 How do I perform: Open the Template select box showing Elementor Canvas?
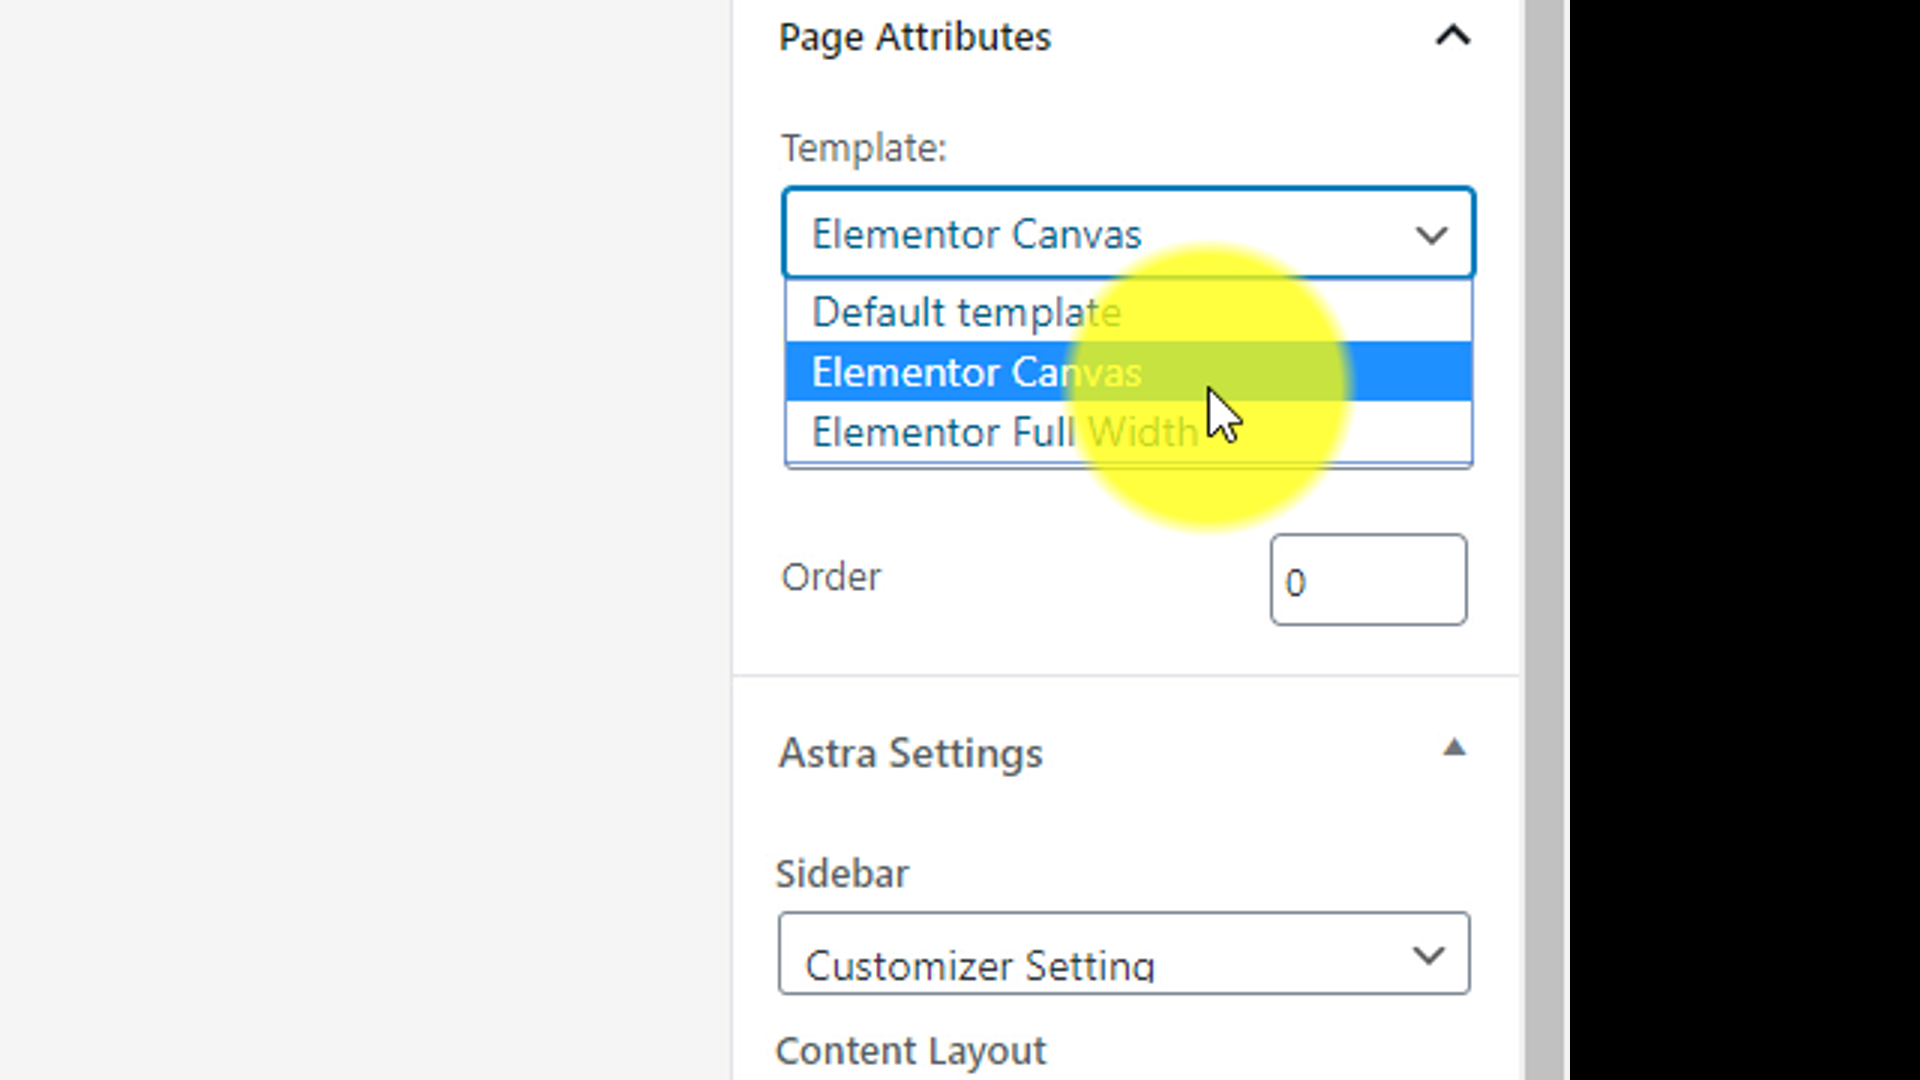pyautogui.click(x=1100, y=234)
